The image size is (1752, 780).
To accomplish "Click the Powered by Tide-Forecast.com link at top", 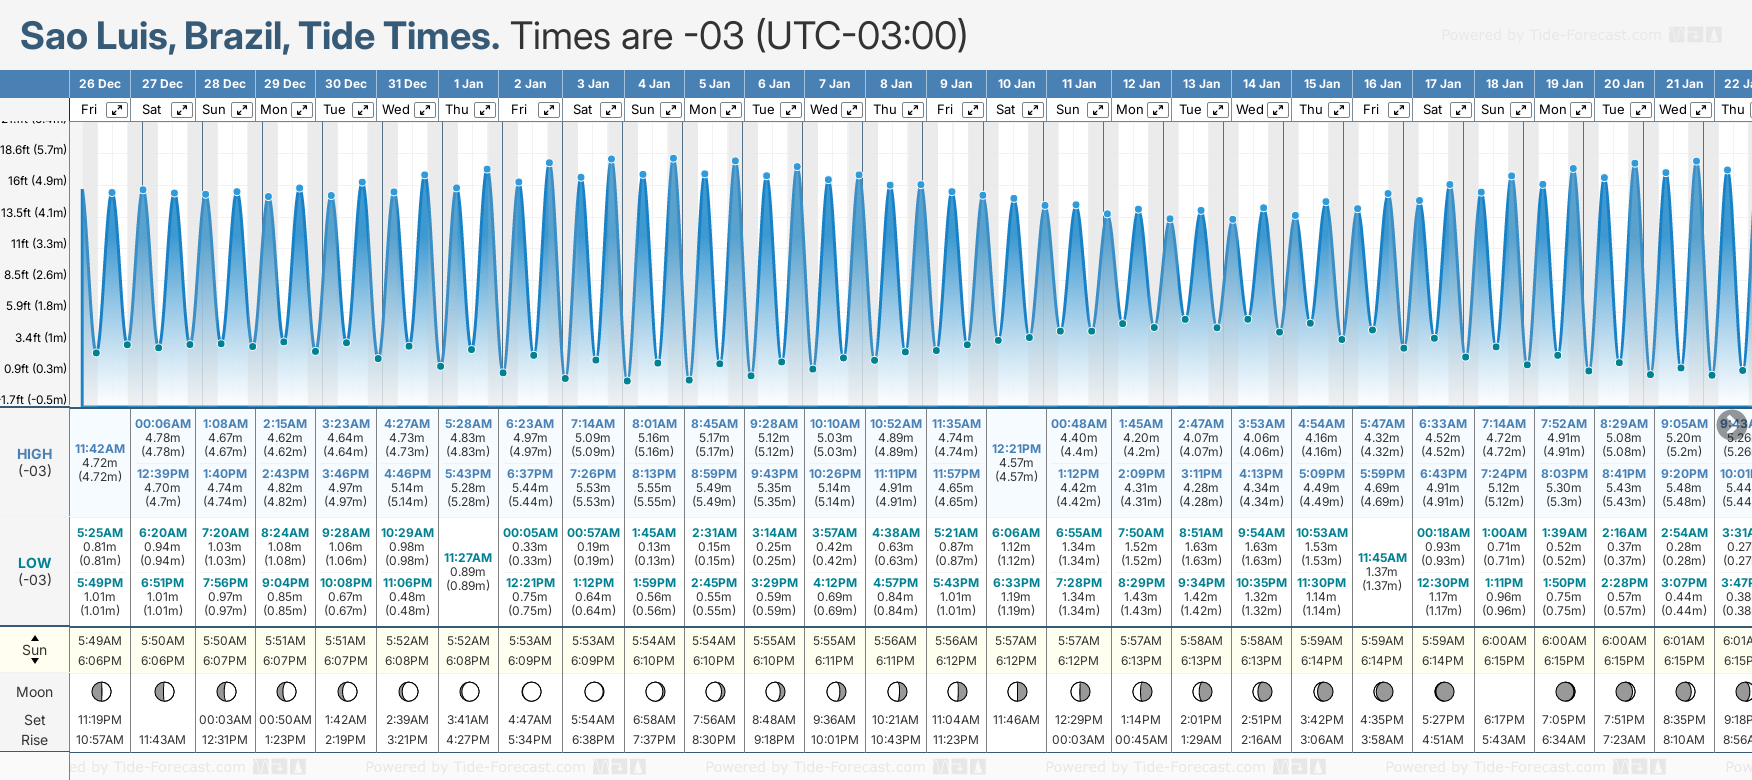I will [1551, 35].
